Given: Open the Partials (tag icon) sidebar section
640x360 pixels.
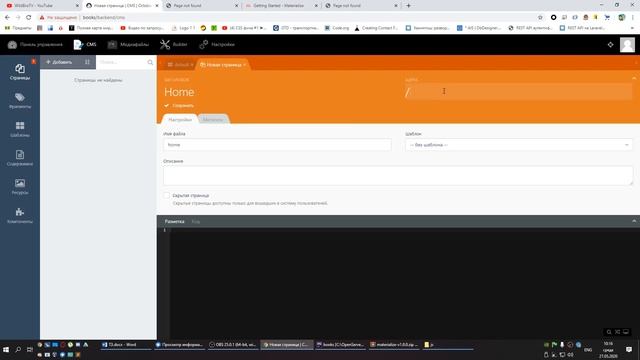Looking at the screenshot, I should tap(20, 100).
